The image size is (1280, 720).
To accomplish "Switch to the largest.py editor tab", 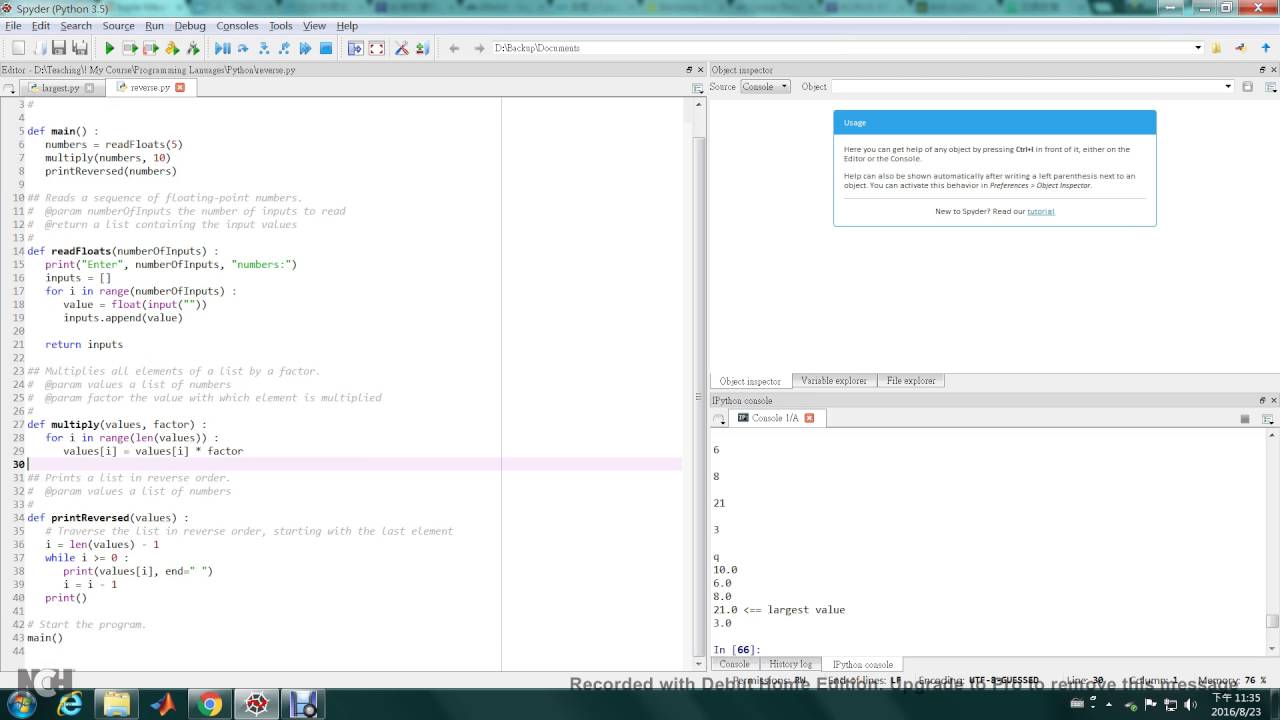I will 61,88.
